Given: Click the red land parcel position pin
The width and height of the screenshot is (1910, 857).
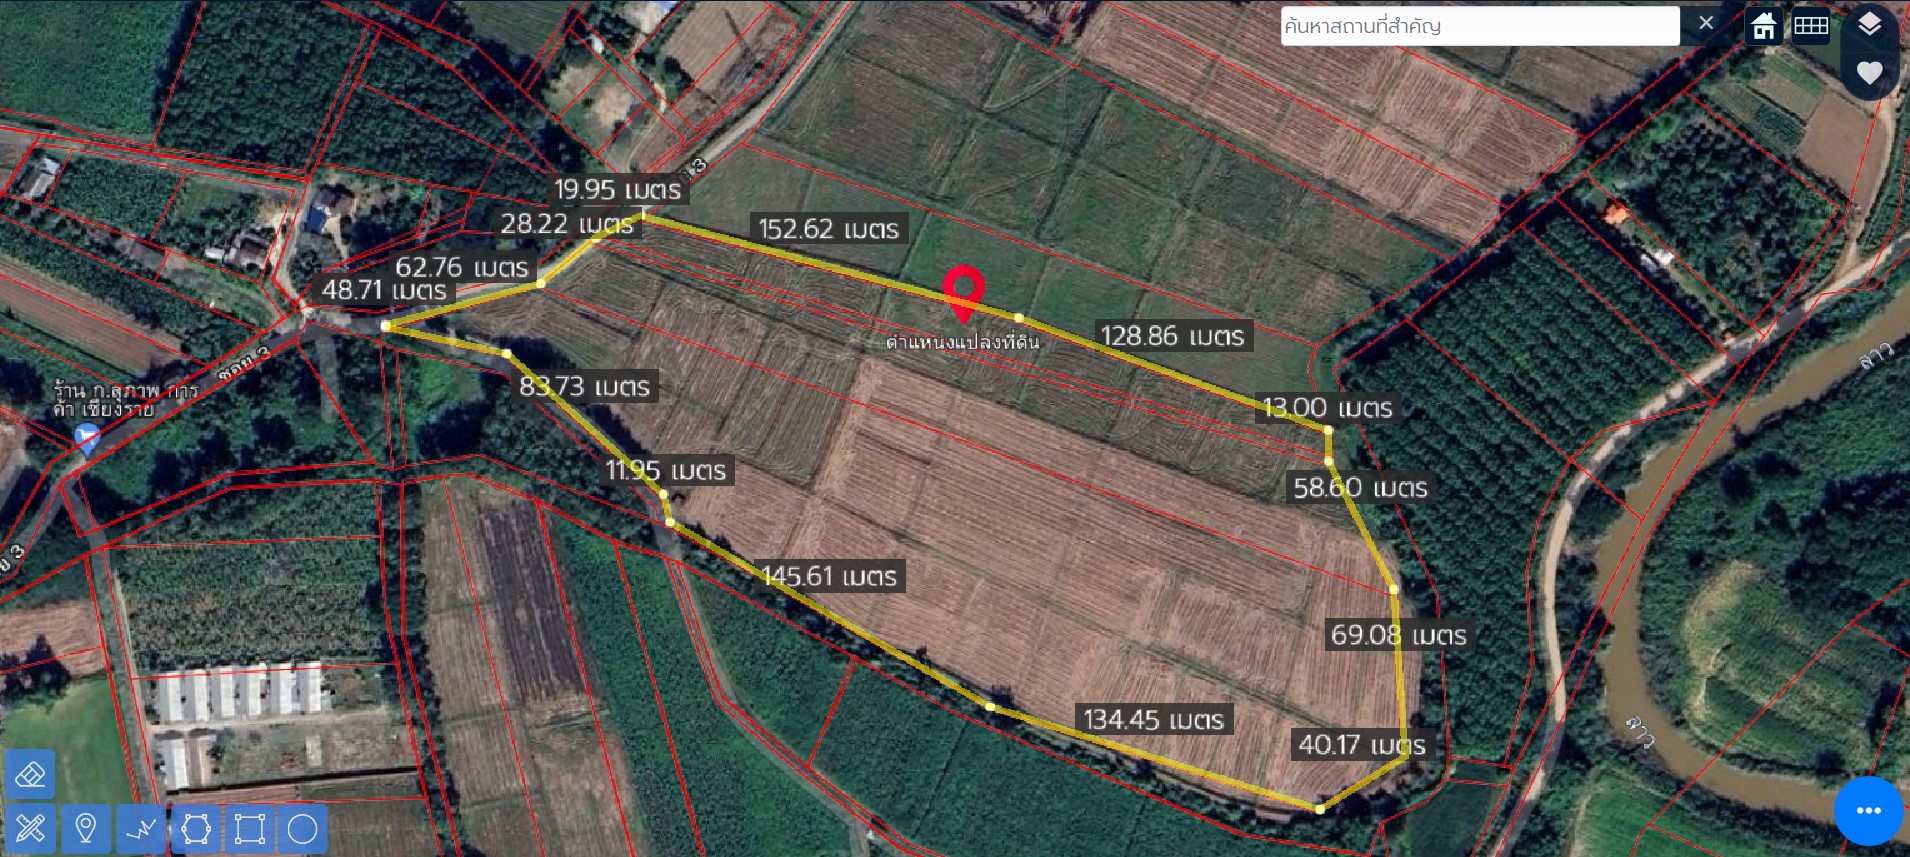Looking at the screenshot, I should point(963,294).
